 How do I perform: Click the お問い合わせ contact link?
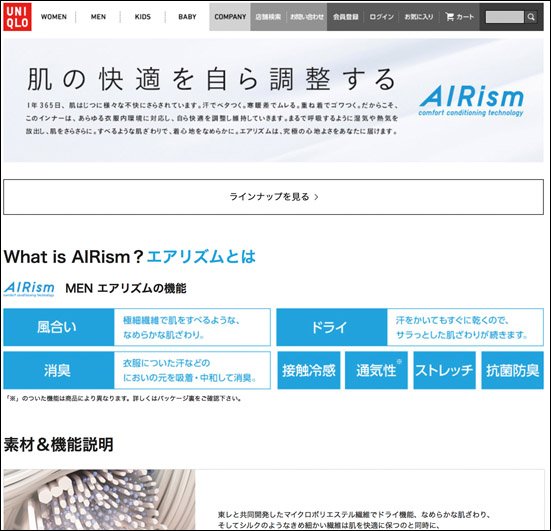tap(307, 17)
